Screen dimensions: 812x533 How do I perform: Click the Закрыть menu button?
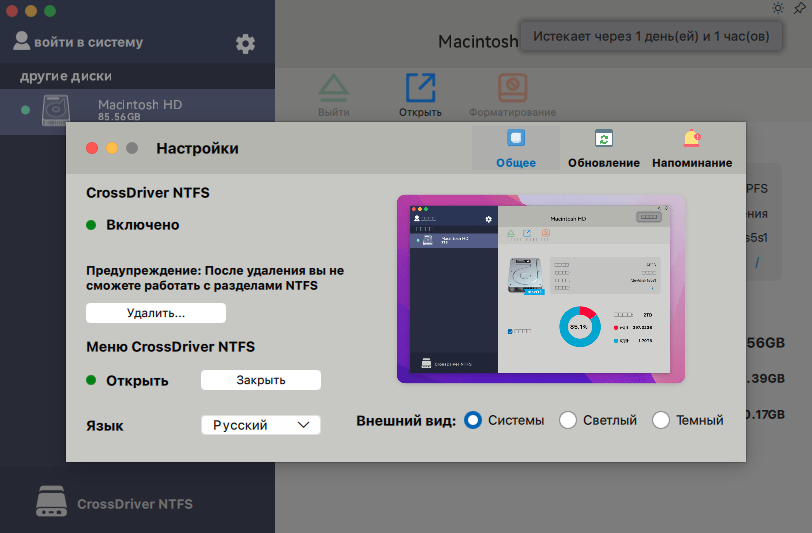[261, 380]
